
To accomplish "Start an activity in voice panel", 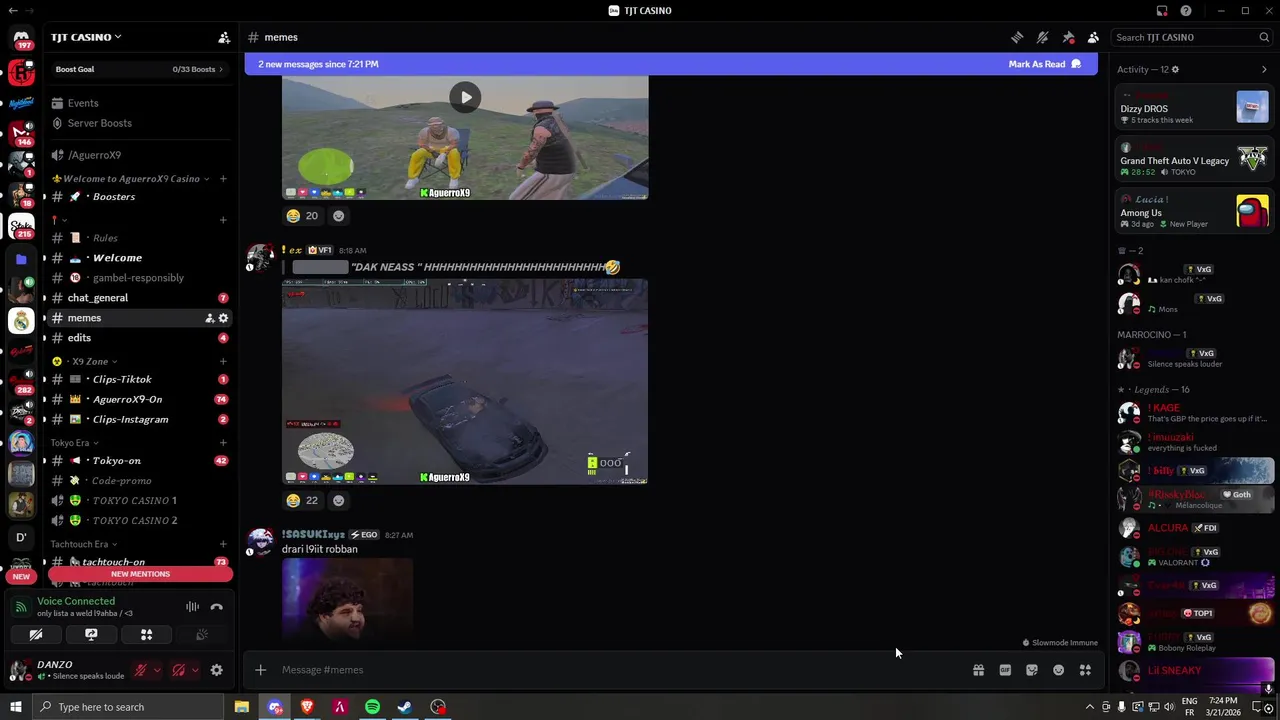I will pos(146,634).
